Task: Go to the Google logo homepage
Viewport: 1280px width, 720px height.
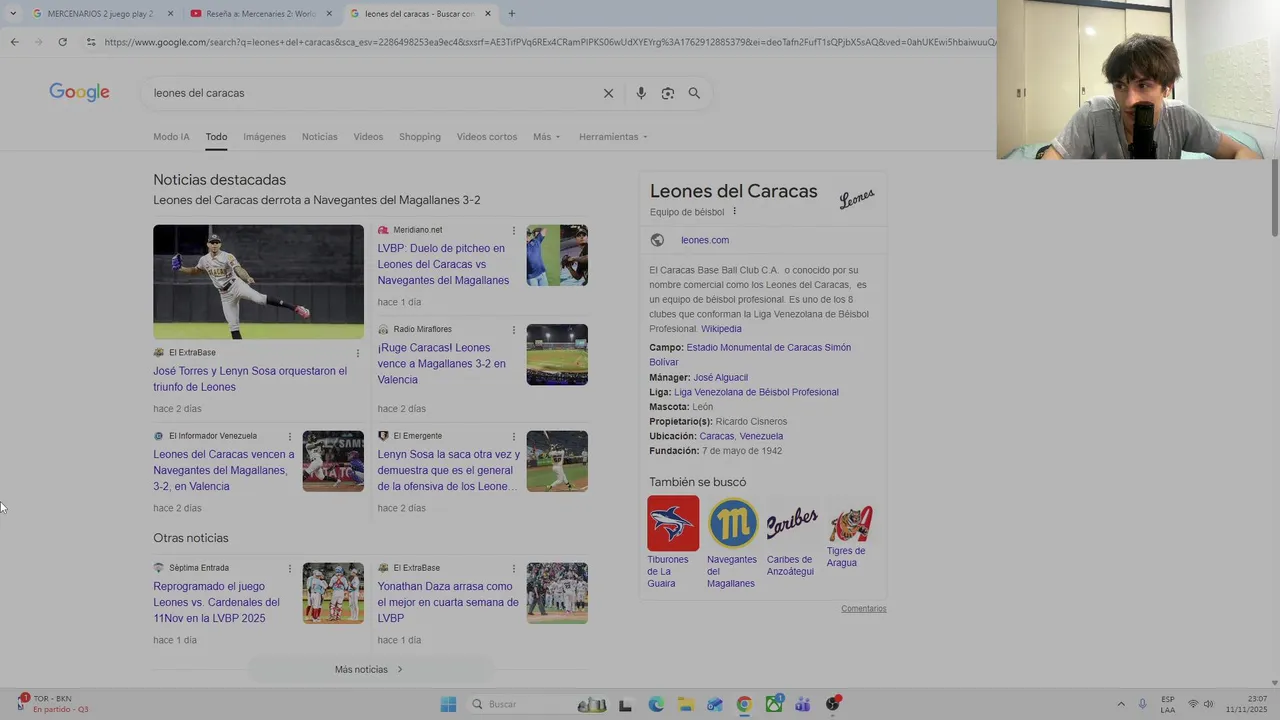Action: [x=79, y=92]
